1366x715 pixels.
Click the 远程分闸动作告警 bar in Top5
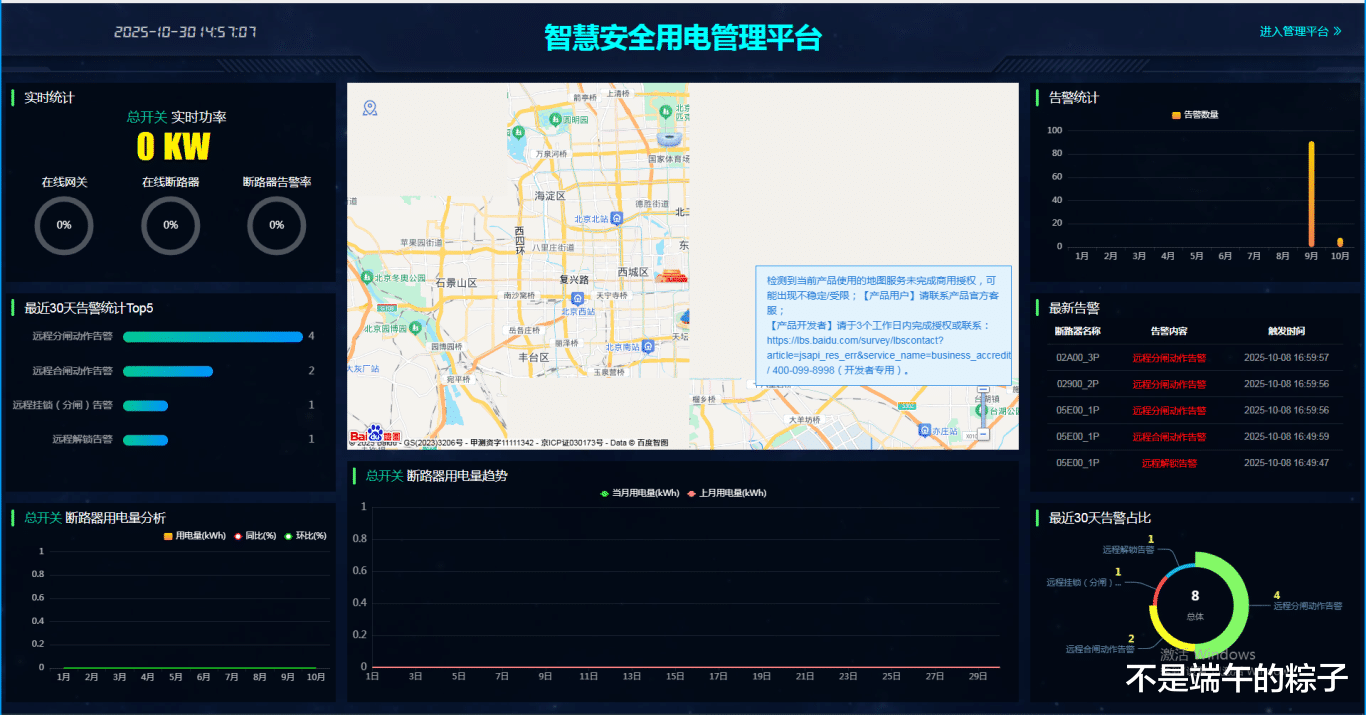click(x=213, y=337)
